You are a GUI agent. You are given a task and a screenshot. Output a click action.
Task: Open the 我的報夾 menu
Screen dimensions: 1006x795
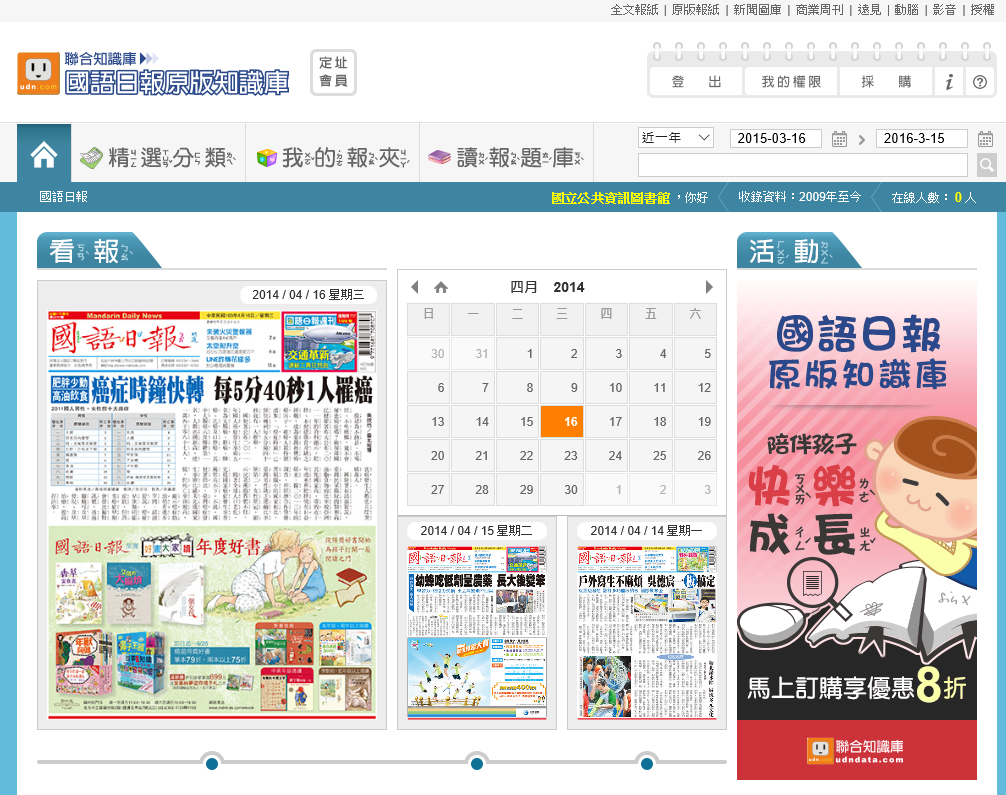click(x=333, y=157)
